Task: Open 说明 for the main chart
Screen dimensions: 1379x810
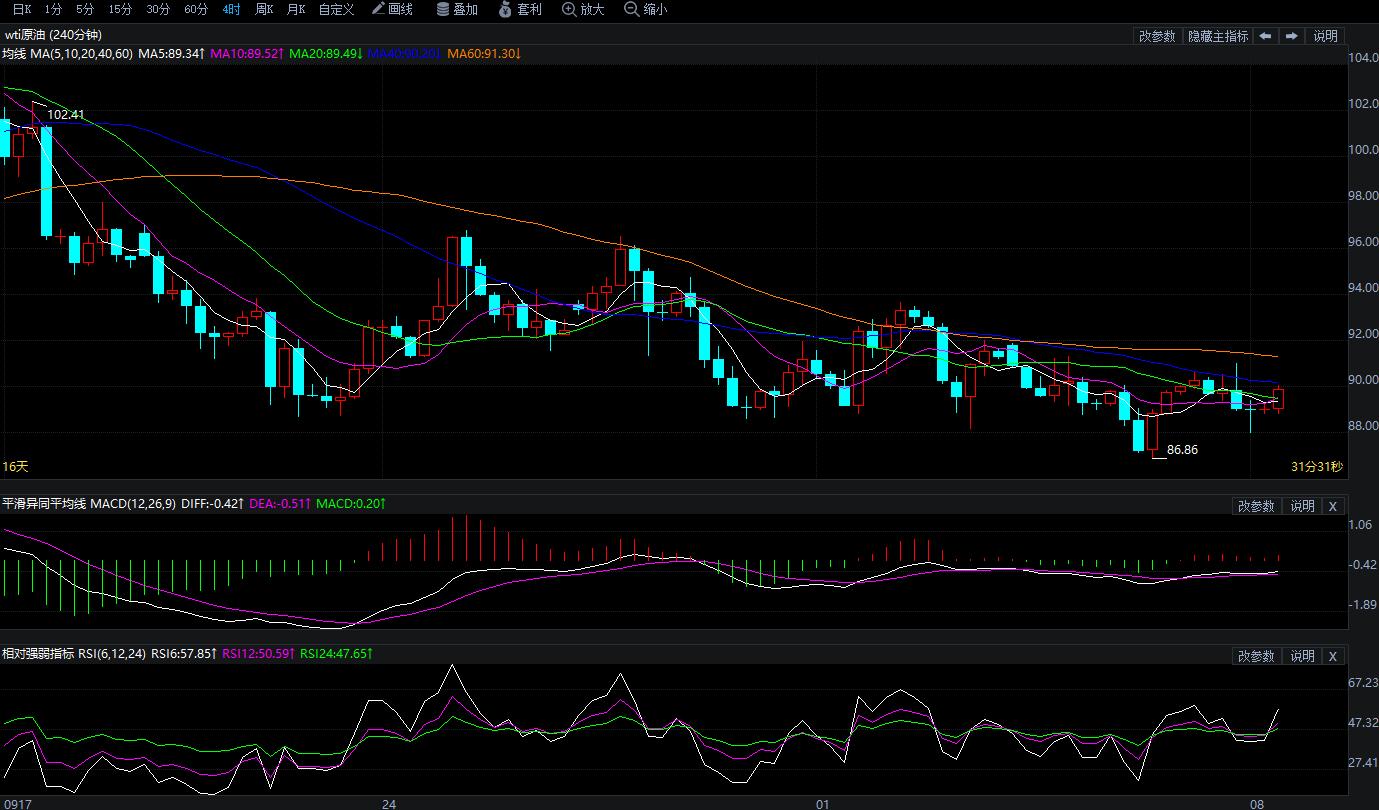Action: pos(1325,36)
